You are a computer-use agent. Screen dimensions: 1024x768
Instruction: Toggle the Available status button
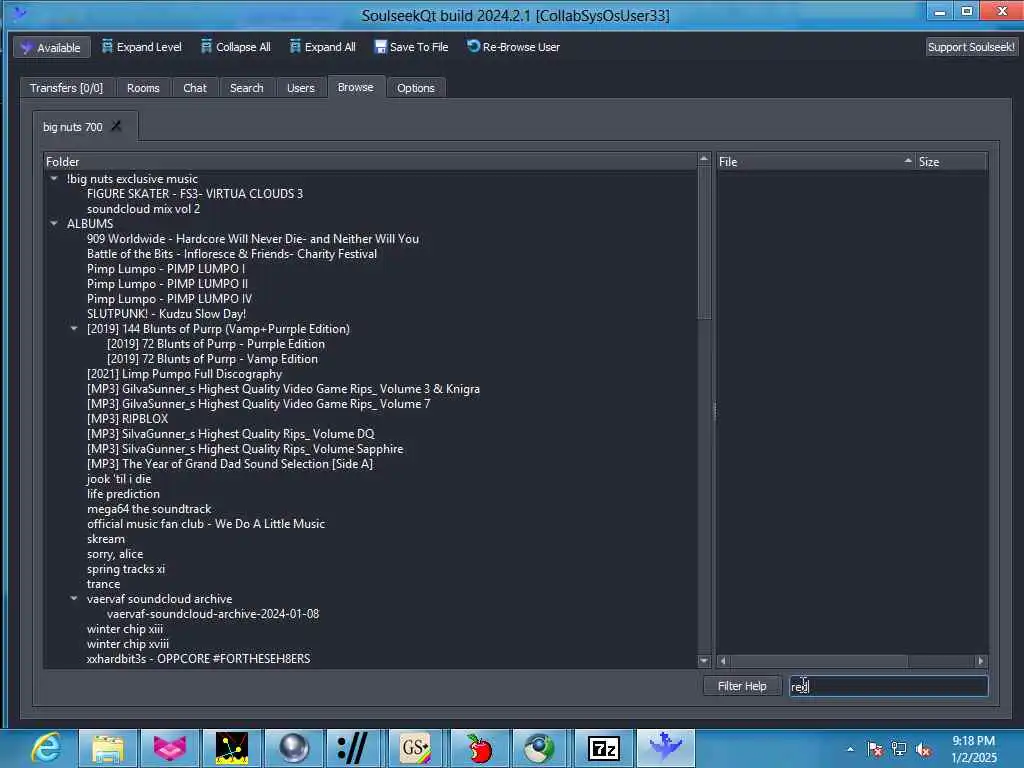pos(51,48)
